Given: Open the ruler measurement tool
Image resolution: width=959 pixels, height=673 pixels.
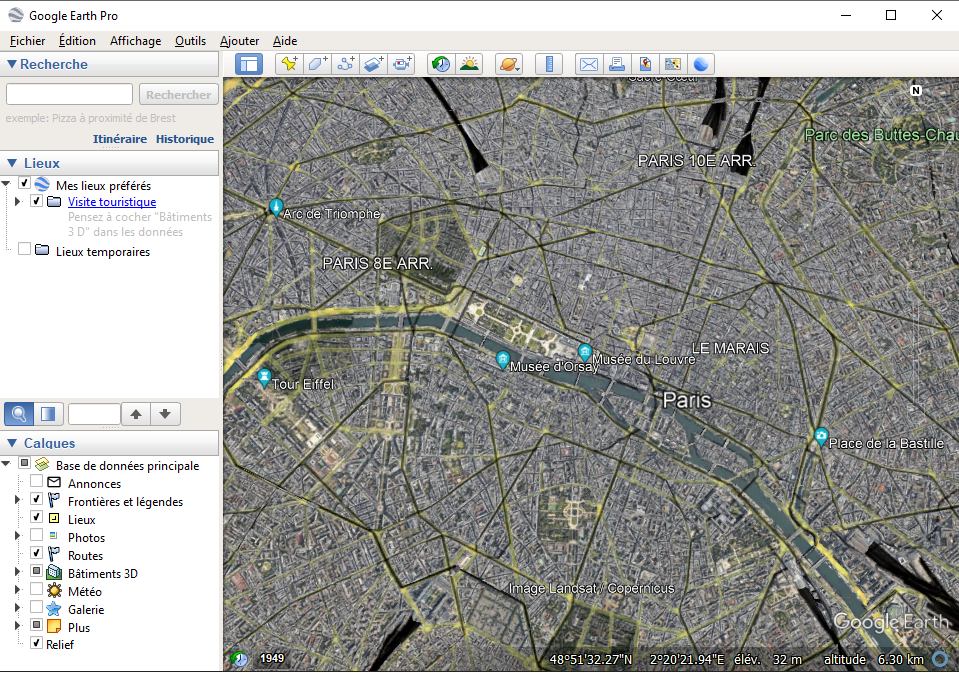Looking at the screenshot, I should point(549,64).
